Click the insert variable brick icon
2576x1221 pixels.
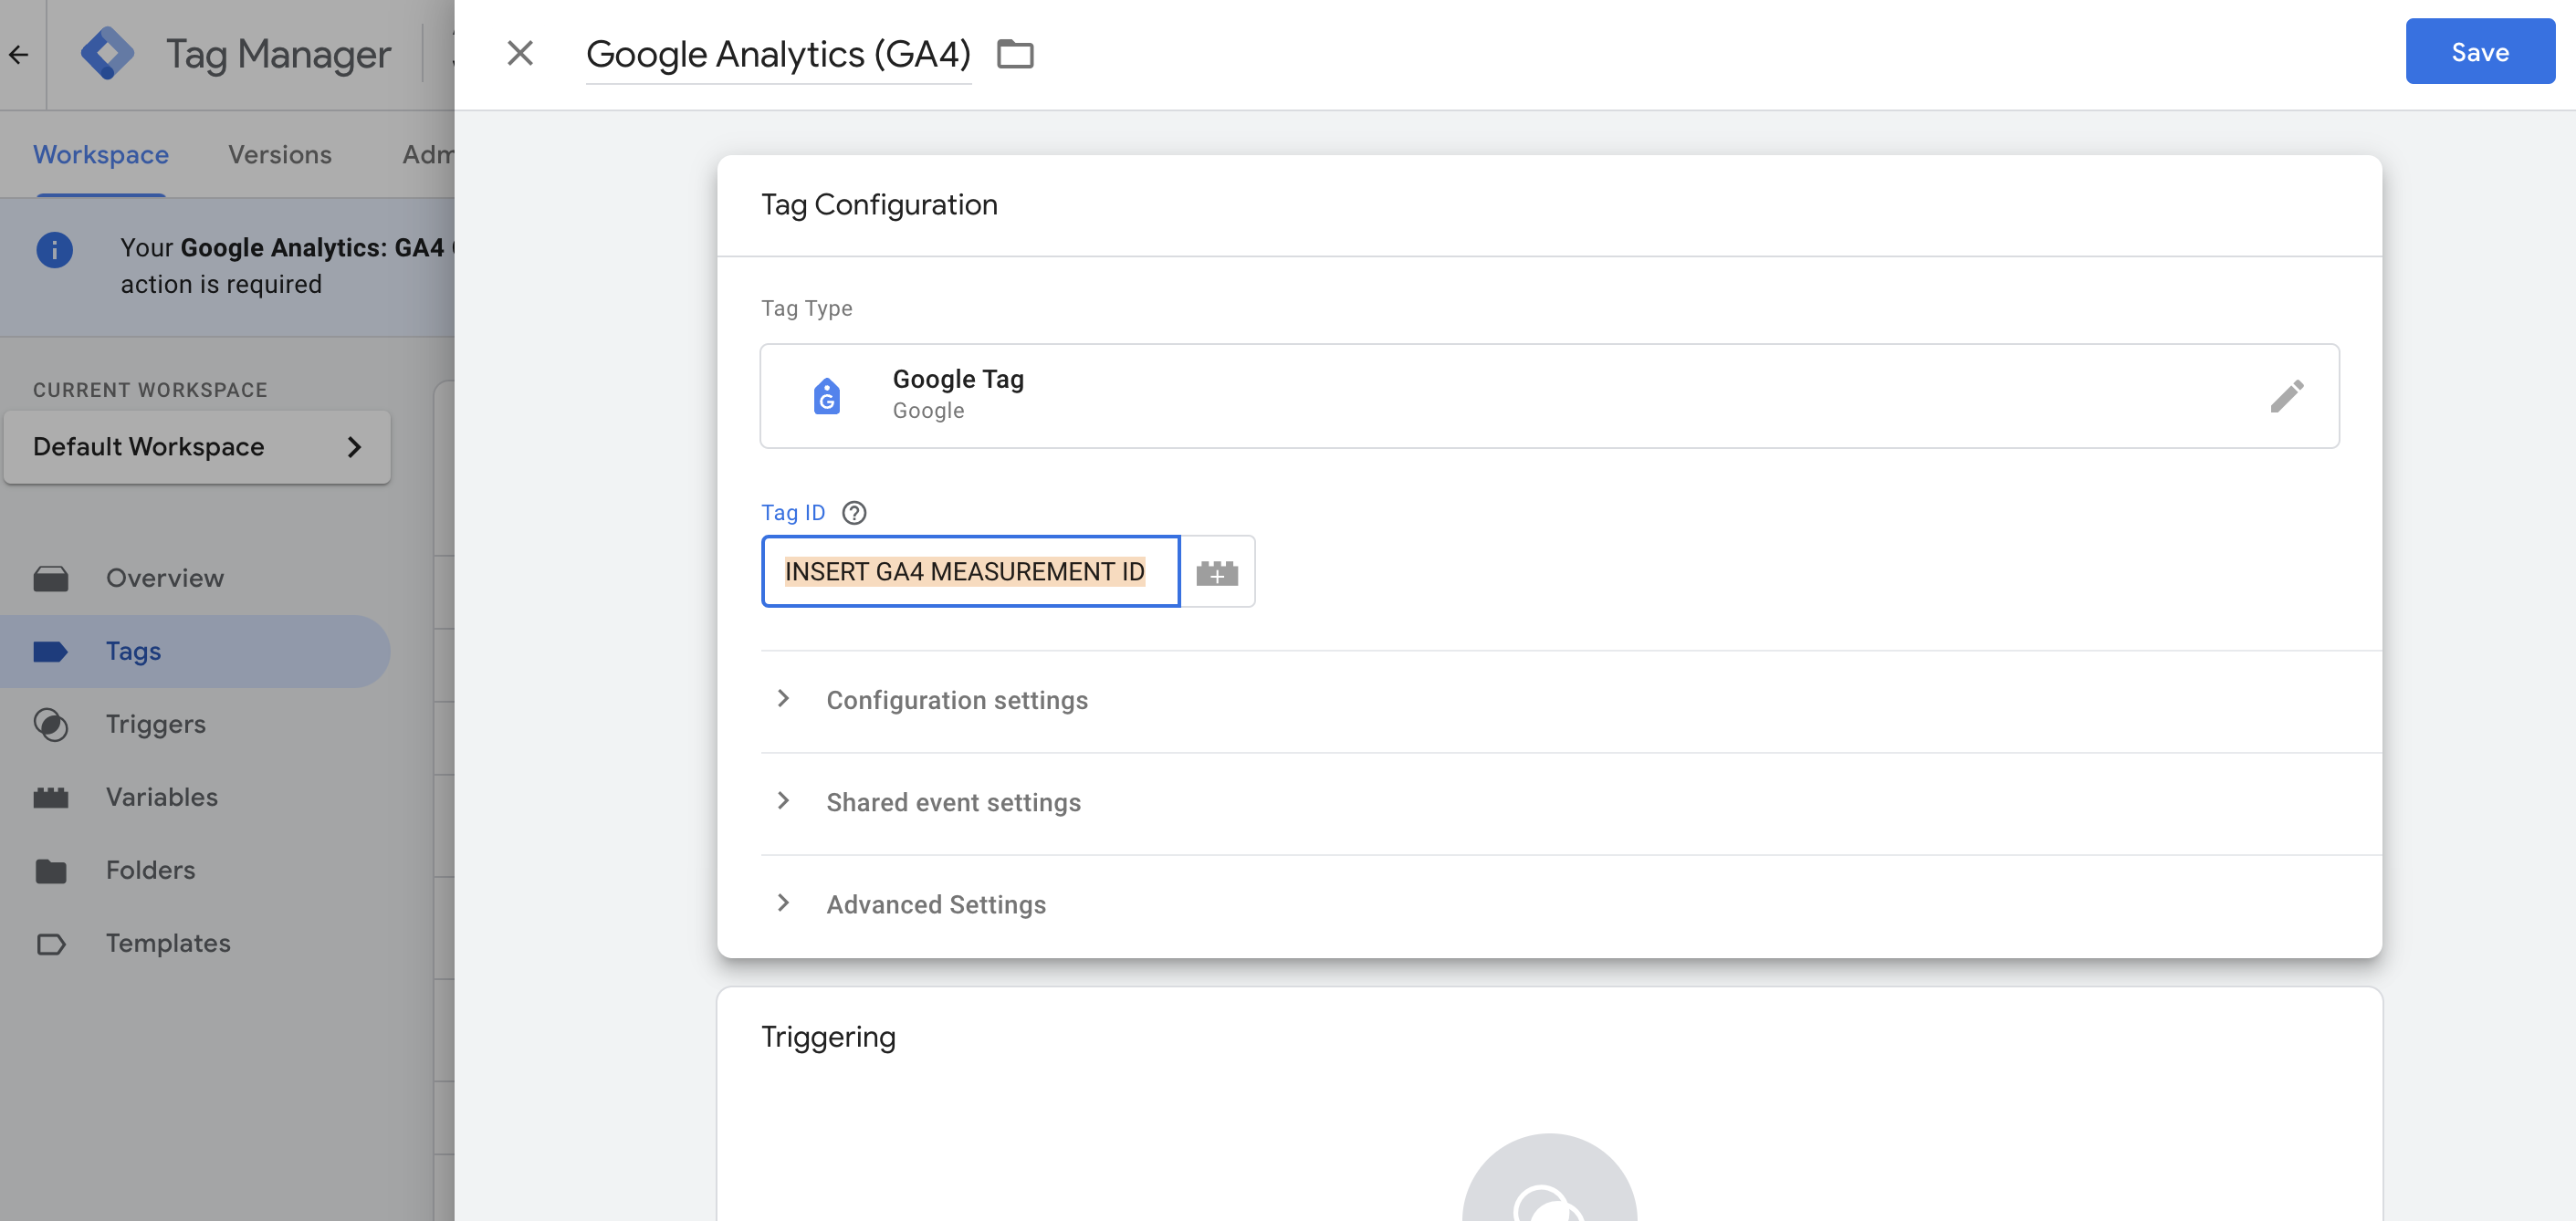point(1217,572)
